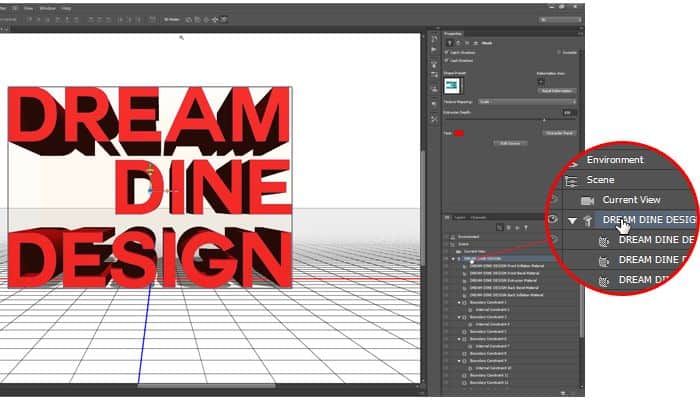Select DREAM DINE DESIGN Front Bevel Material

coord(504,273)
